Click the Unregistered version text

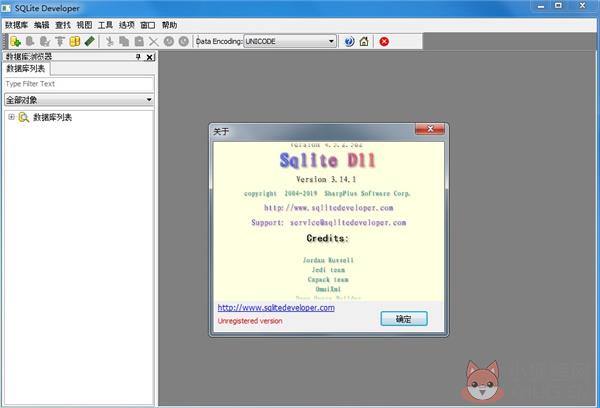[250, 321]
